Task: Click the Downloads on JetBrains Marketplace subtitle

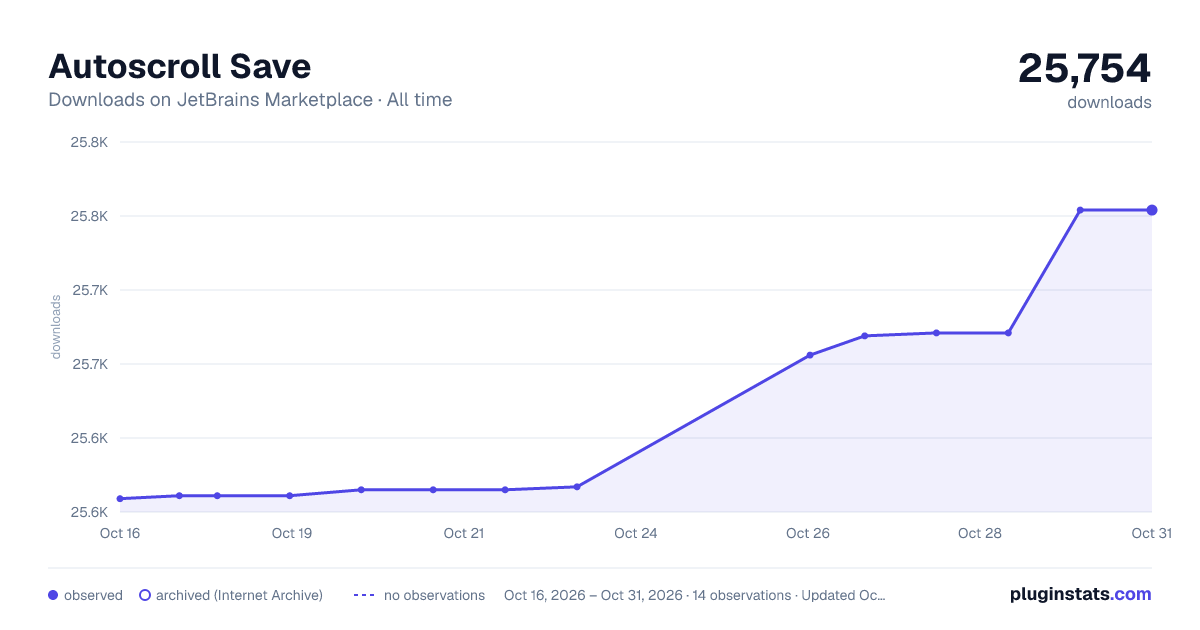Action: 250,100
